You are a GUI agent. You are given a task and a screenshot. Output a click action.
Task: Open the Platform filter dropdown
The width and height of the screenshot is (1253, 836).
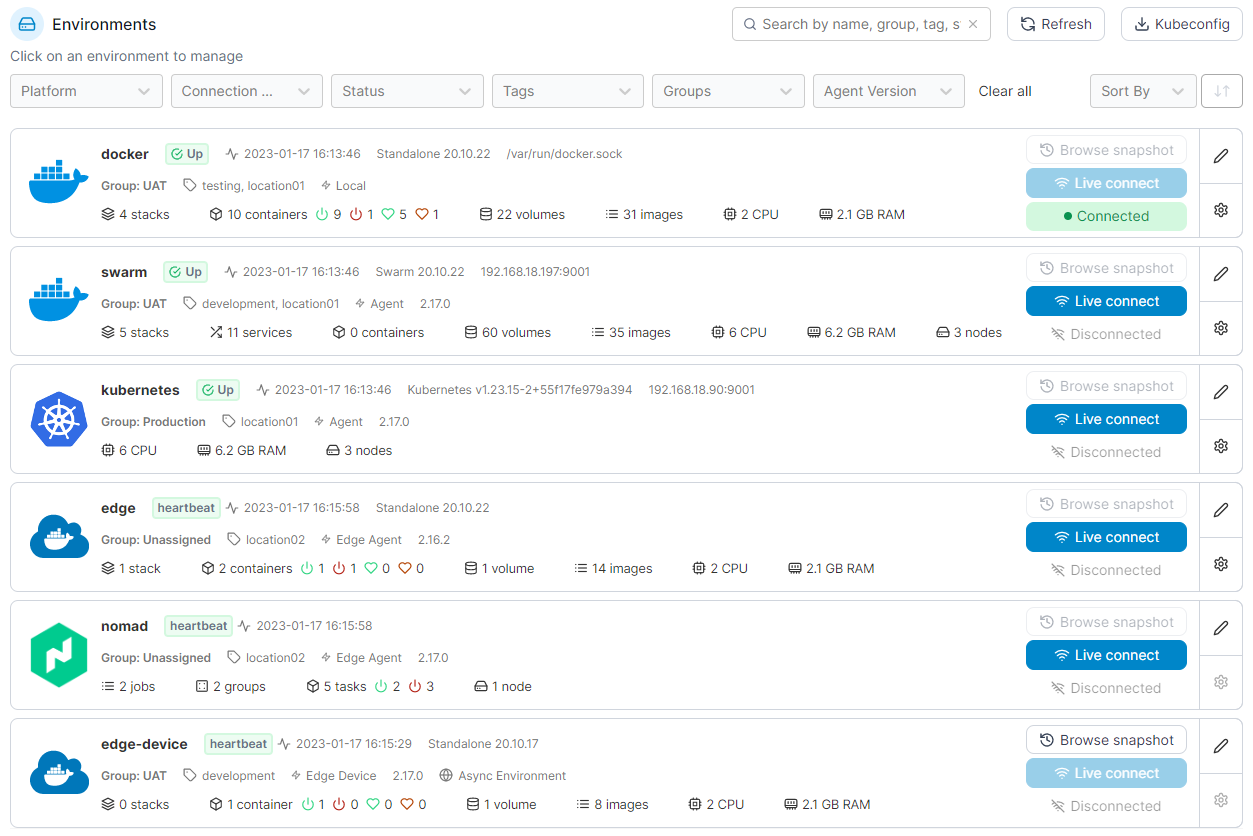click(86, 91)
